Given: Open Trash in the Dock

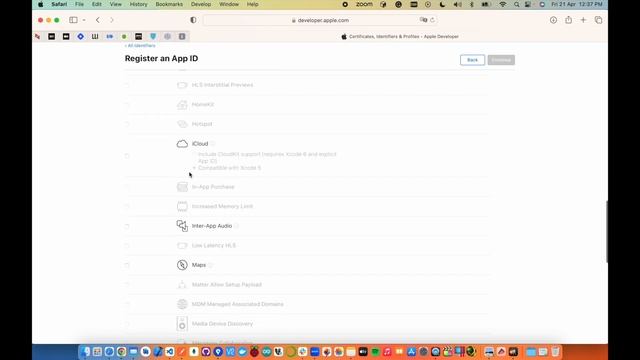Looking at the screenshot, I should pos(555,351).
